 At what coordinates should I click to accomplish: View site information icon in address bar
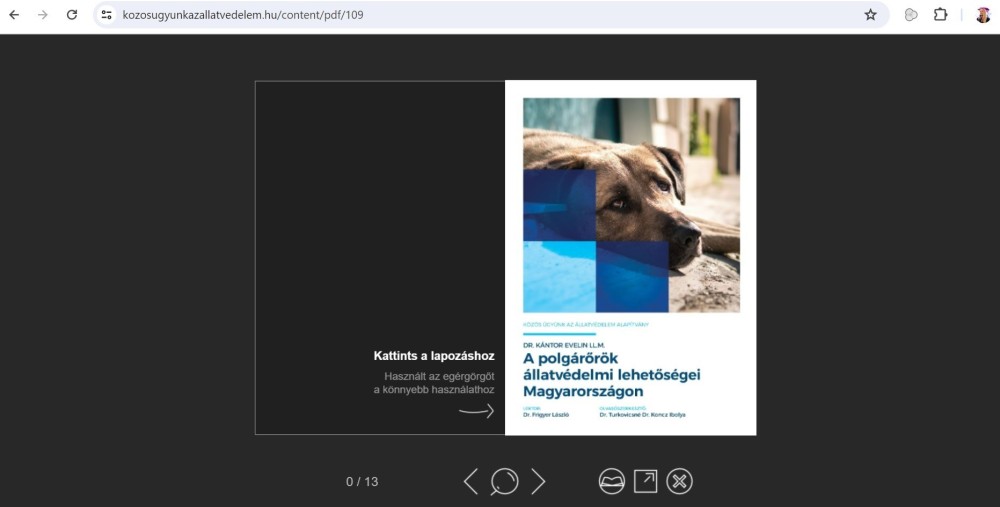click(107, 15)
